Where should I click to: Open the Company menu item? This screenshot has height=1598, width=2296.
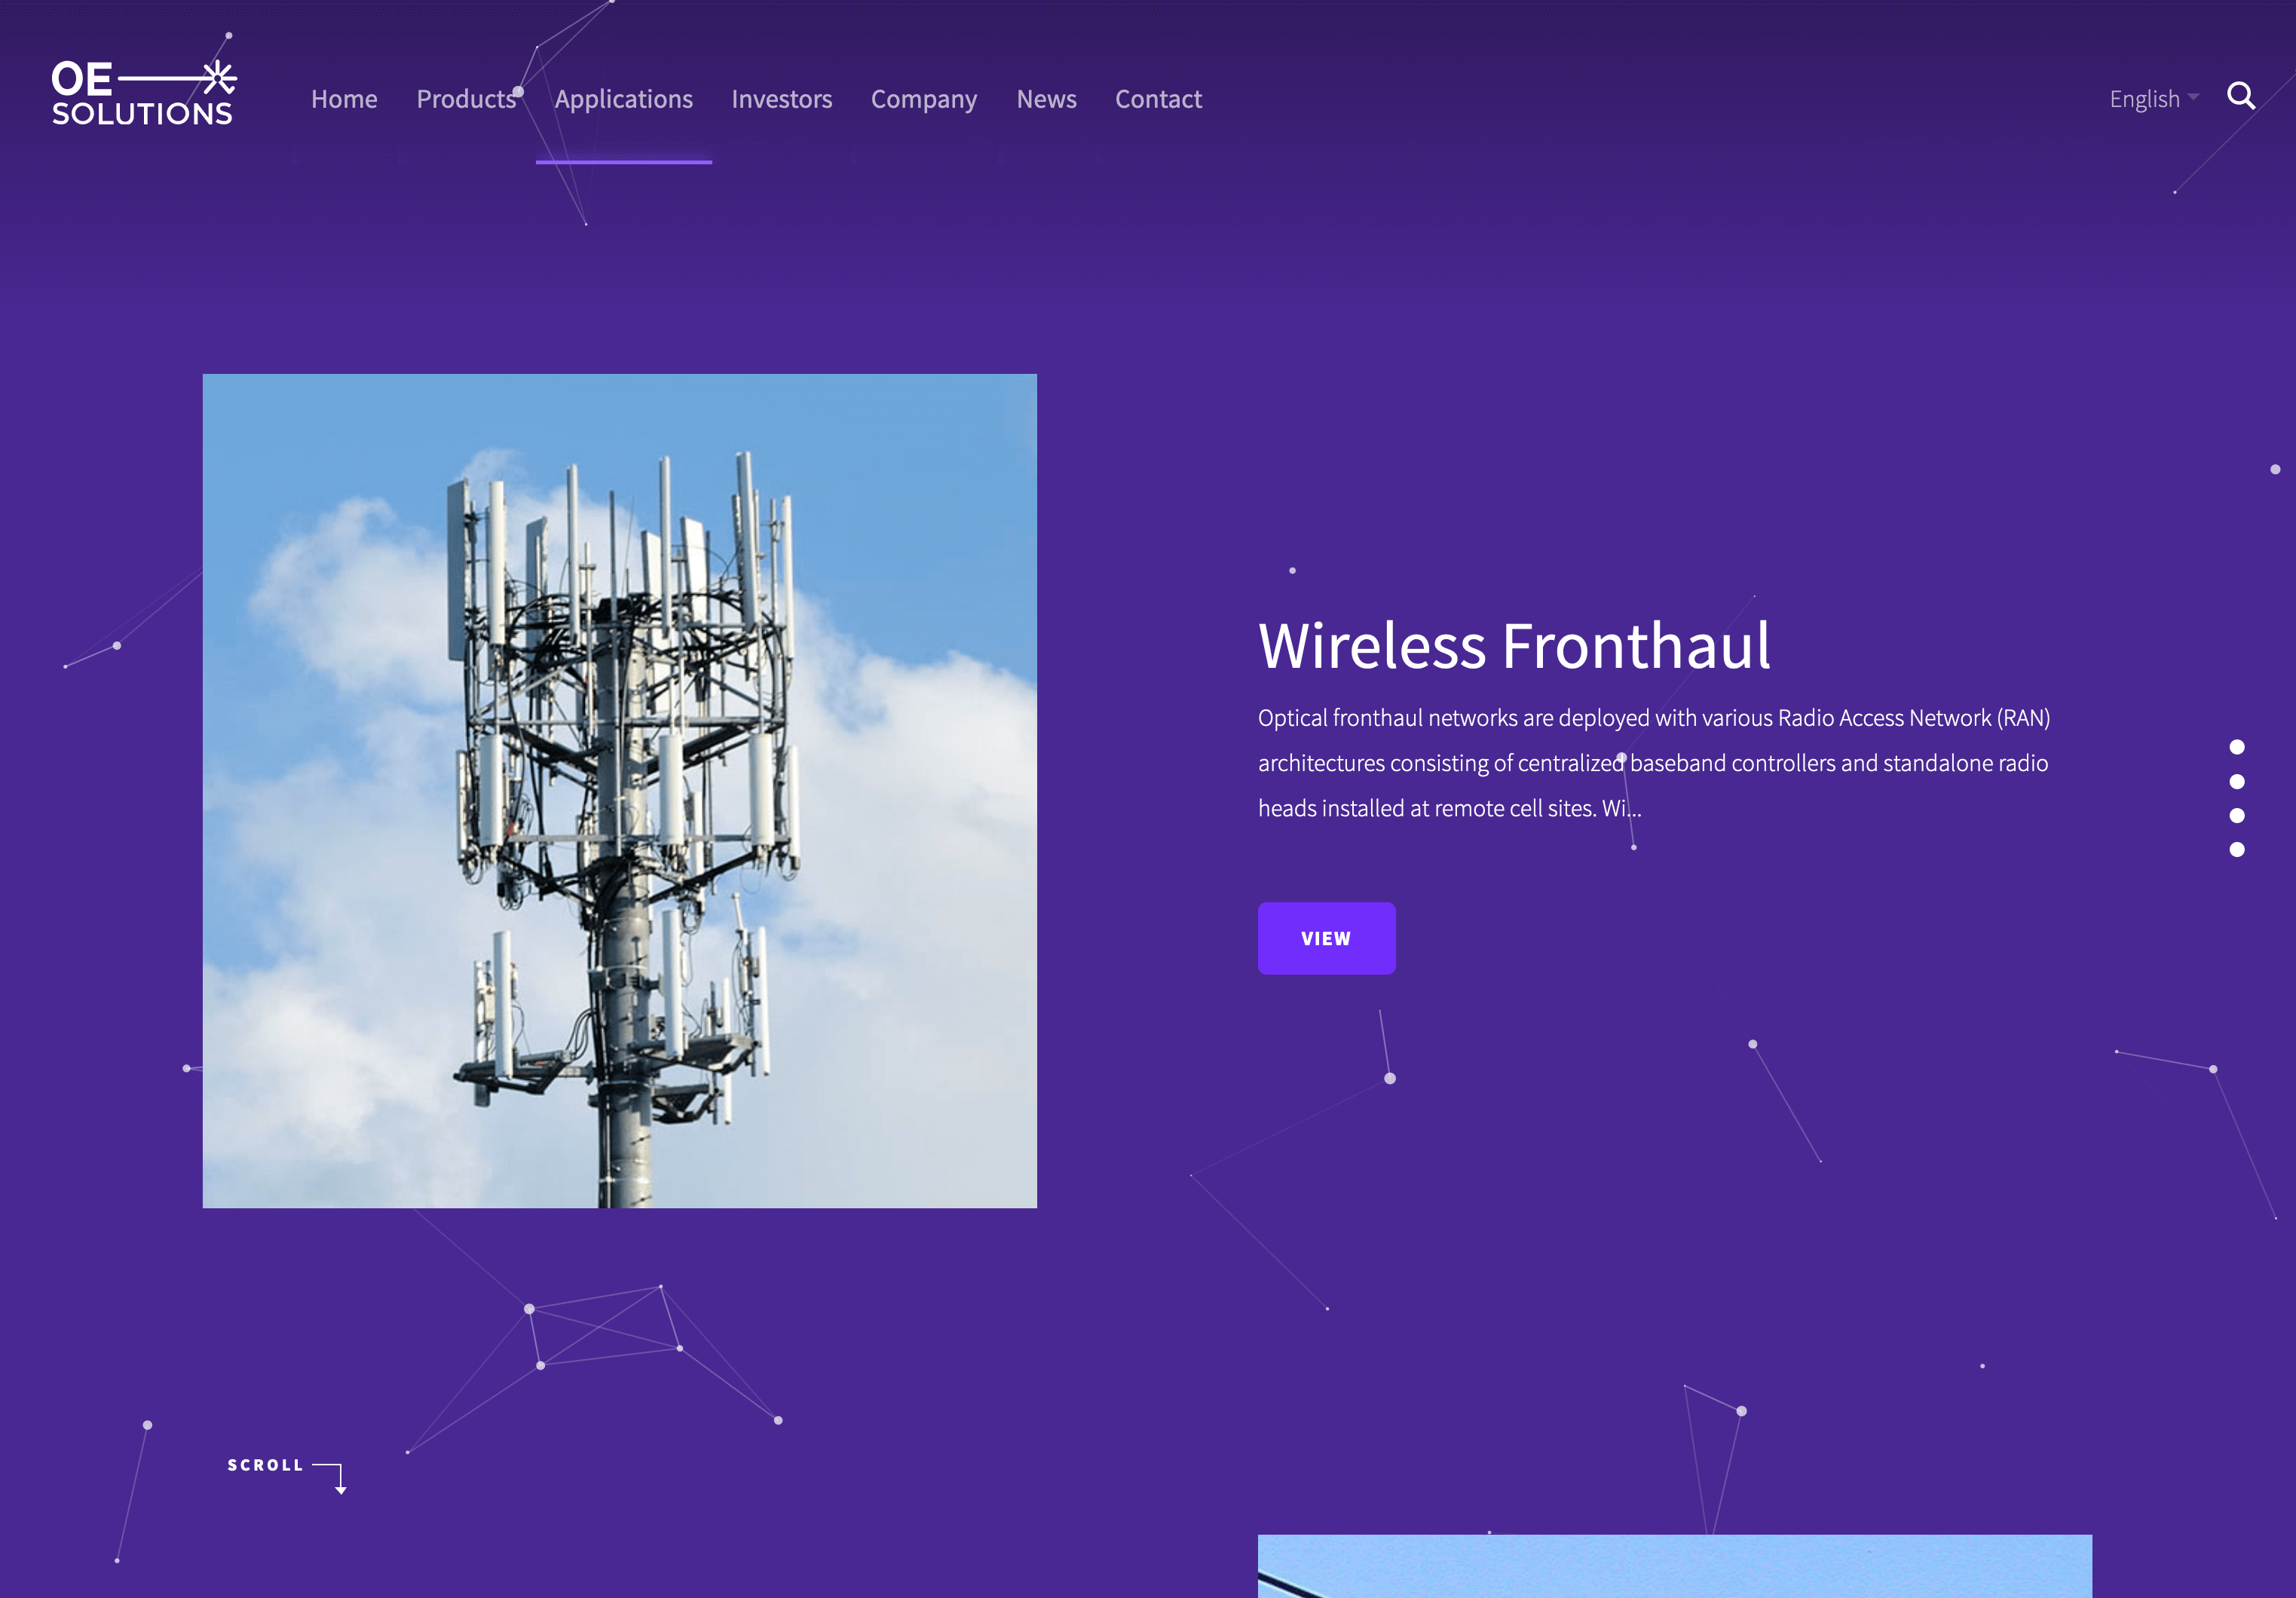pos(924,99)
